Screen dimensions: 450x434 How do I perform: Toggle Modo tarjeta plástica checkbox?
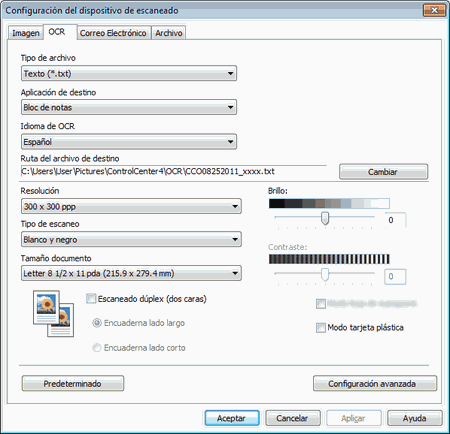[x=321, y=328]
